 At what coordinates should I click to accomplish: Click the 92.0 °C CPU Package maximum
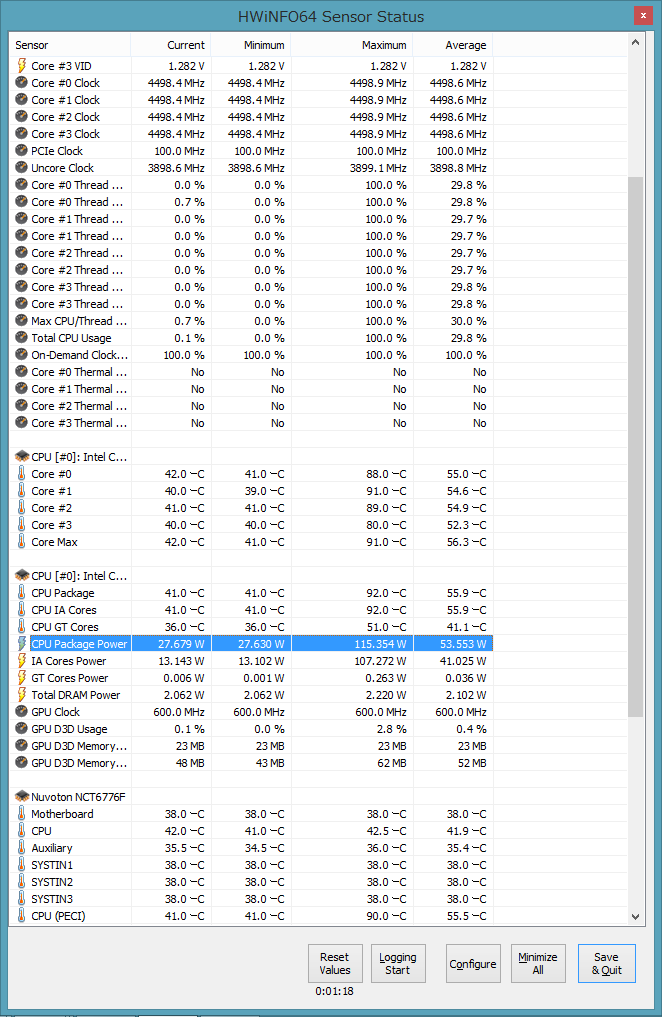(386, 592)
